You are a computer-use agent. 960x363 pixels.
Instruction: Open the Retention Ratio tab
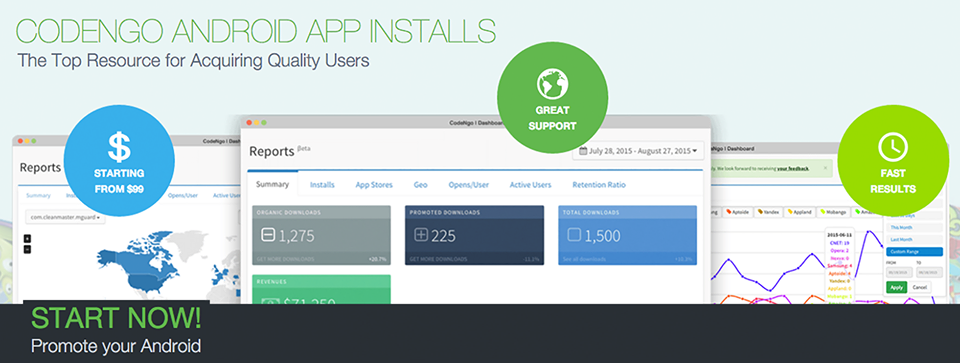pyautogui.click(x=599, y=185)
